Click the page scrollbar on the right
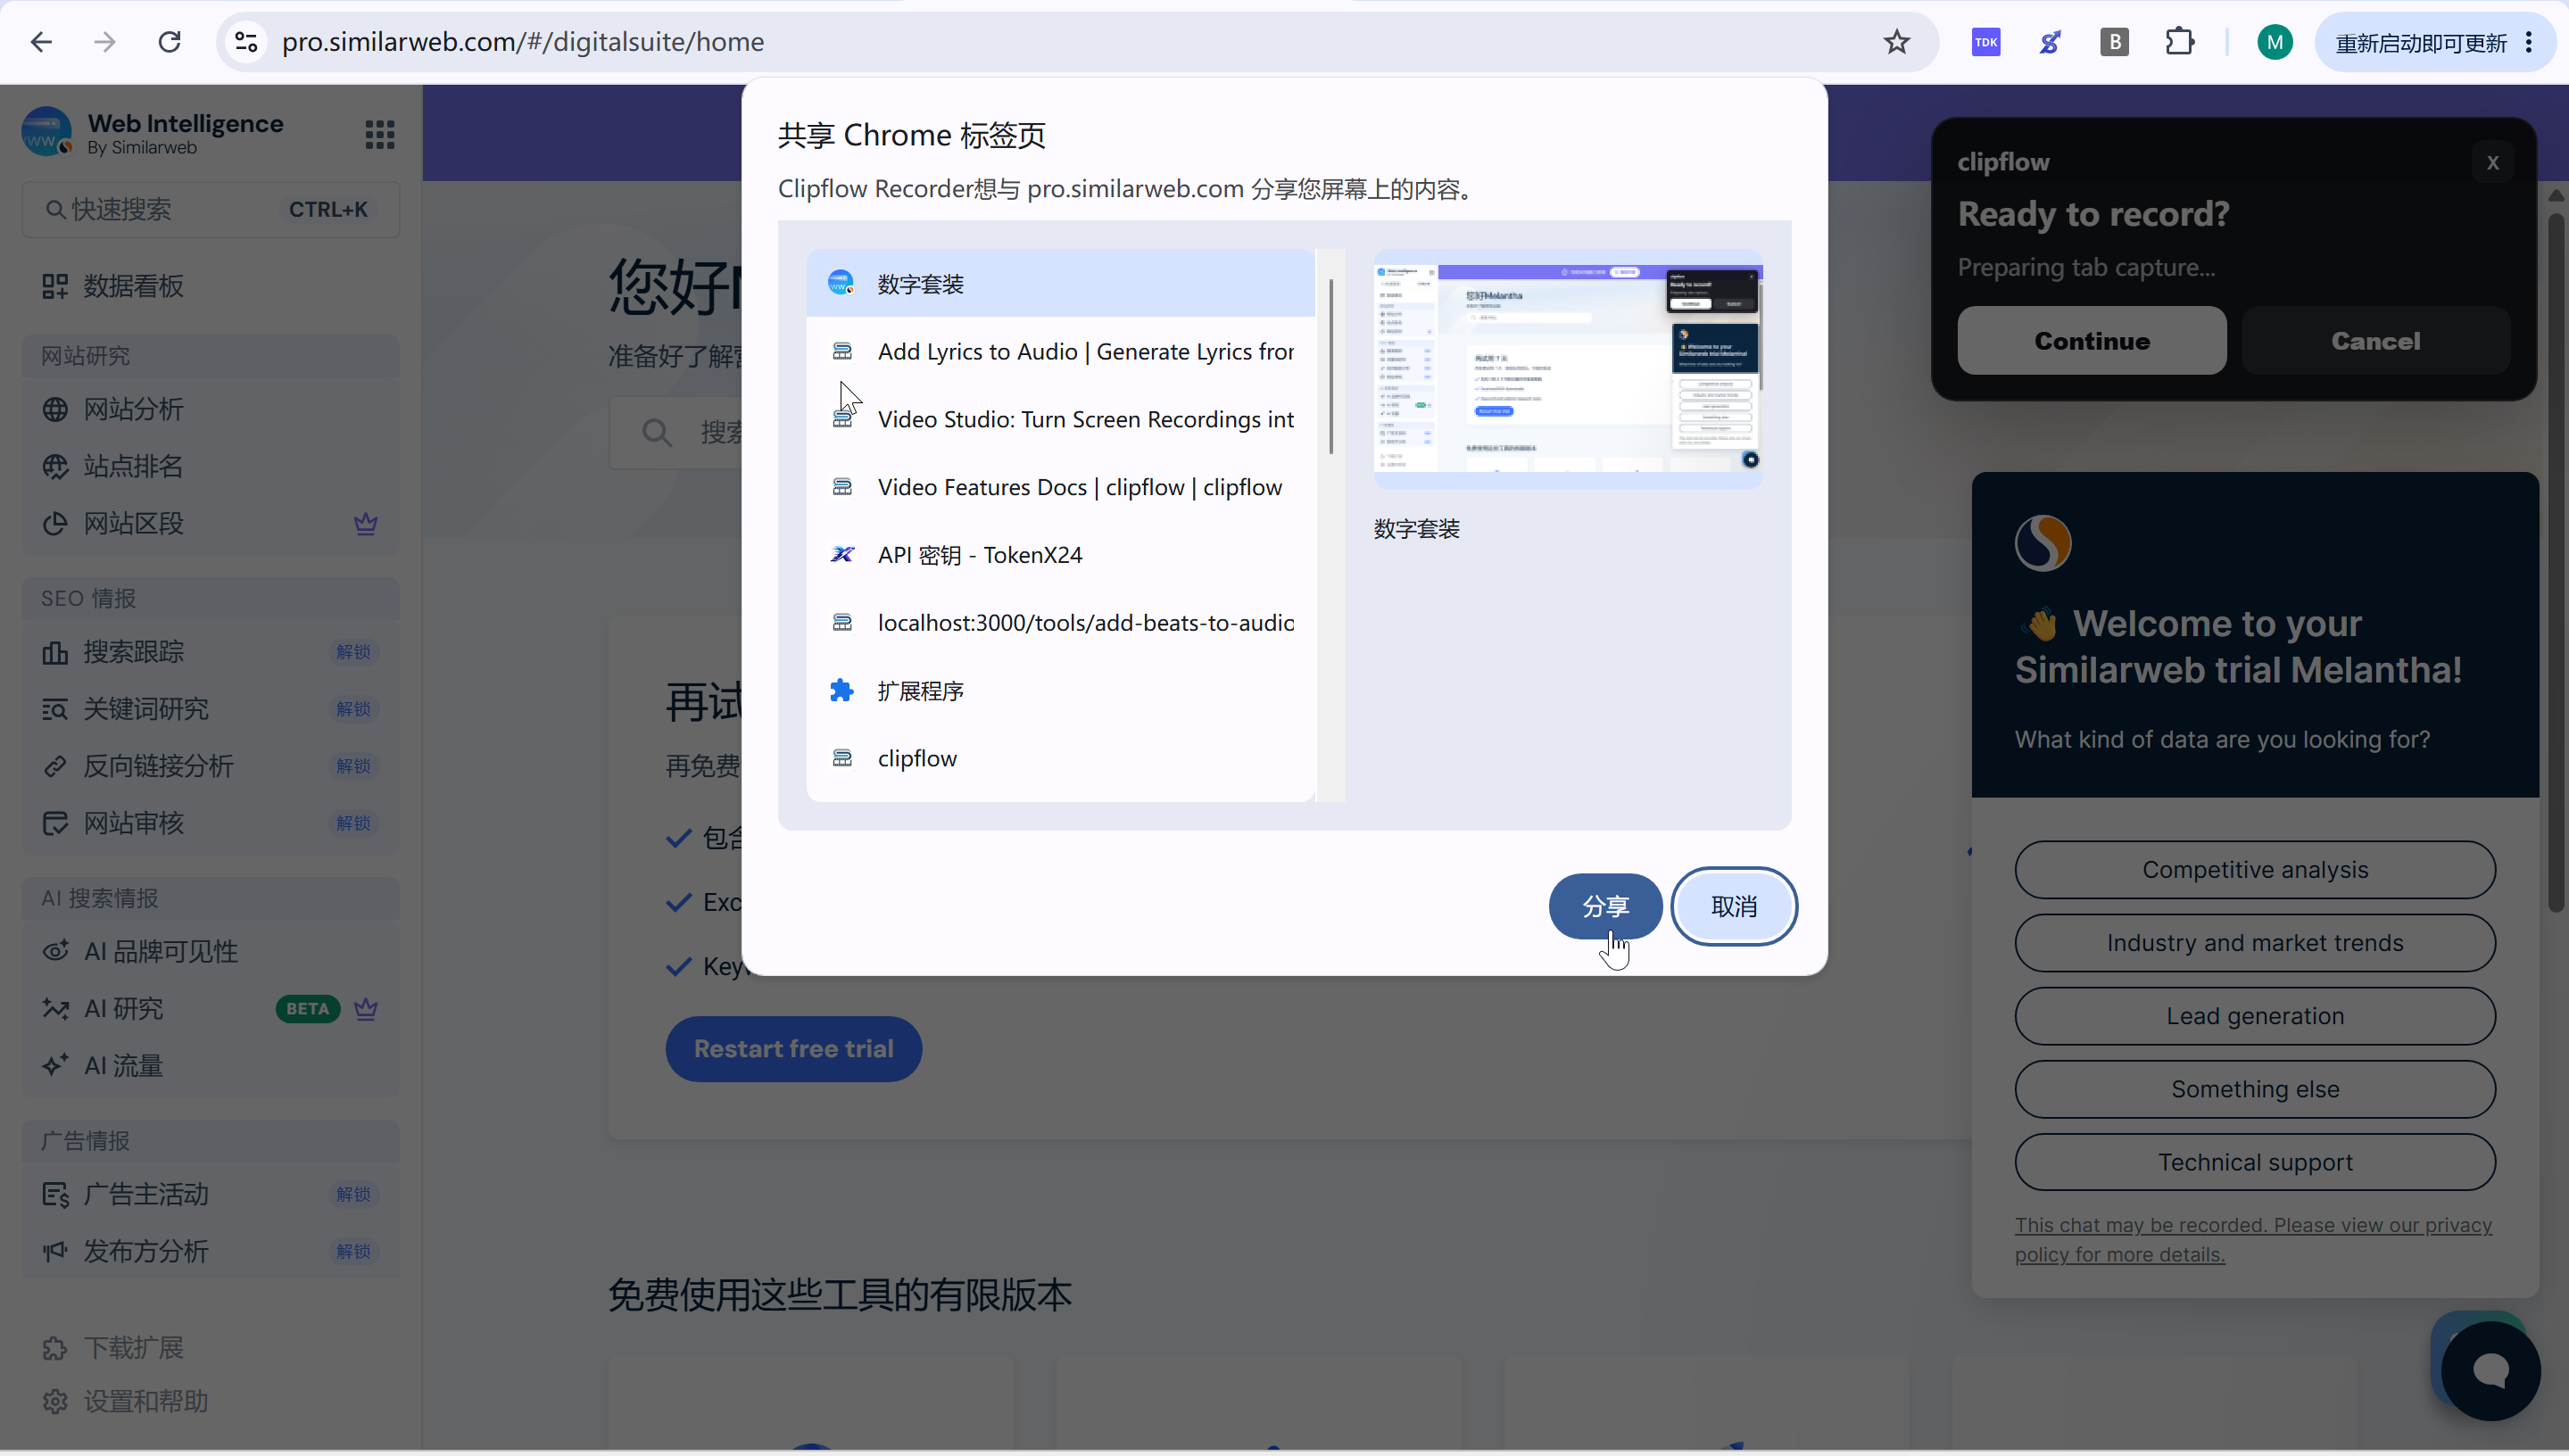This screenshot has height=1456, width=2569. pyautogui.click(x=2556, y=560)
